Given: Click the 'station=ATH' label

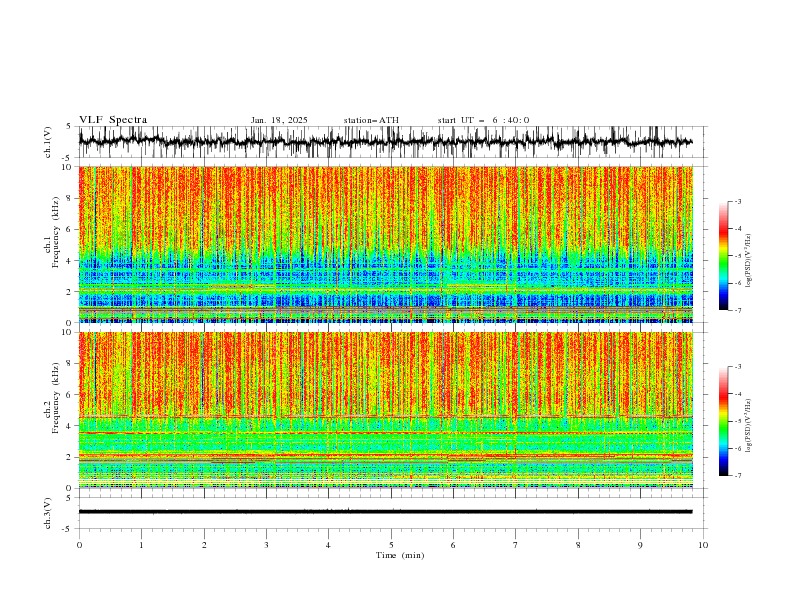Looking at the screenshot, I should coord(371,120).
